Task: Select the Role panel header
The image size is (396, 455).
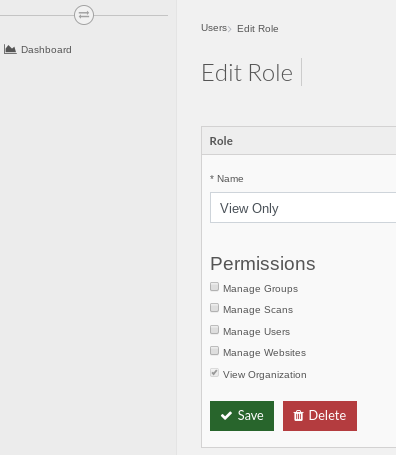Action: [299, 141]
